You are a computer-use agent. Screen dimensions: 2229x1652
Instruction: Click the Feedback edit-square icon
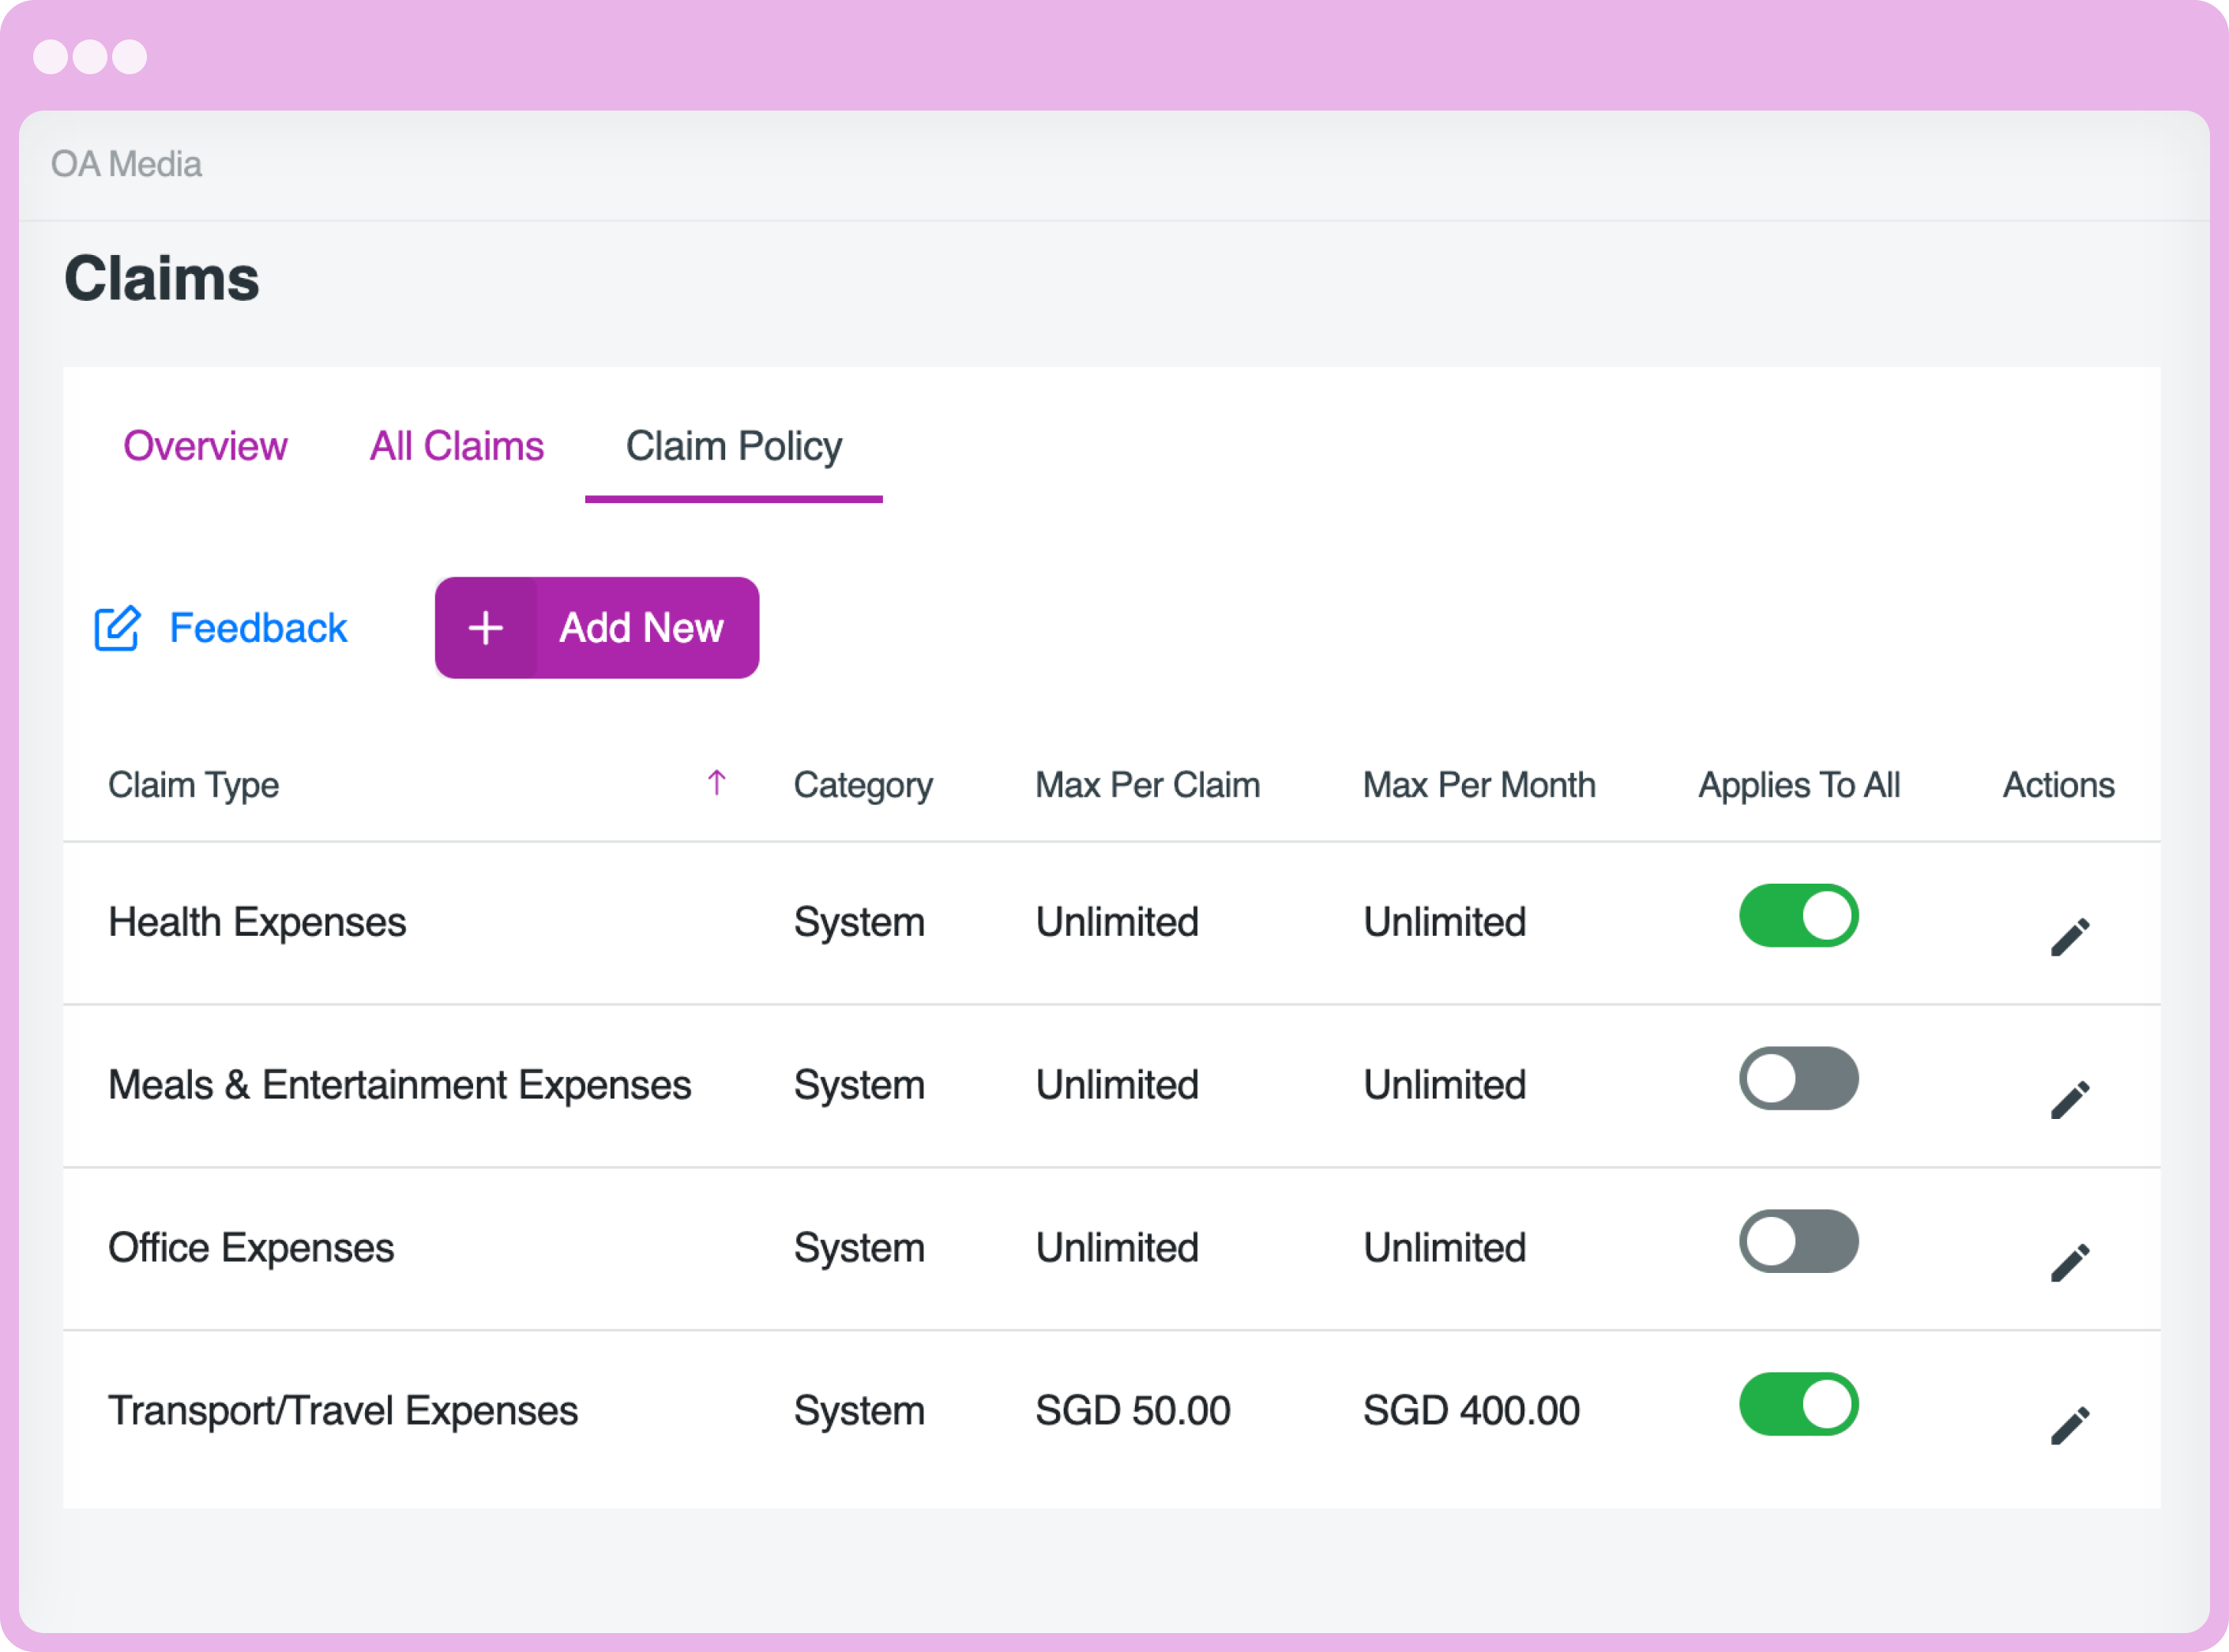point(117,629)
